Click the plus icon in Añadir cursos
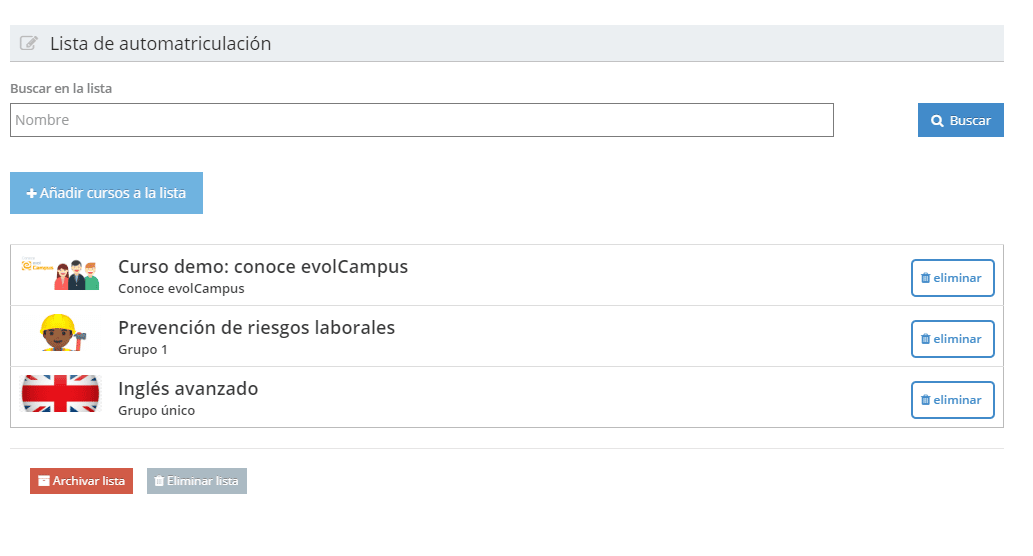Image resolution: width=1033 pixels, height=556 pixels. [32, 193]
